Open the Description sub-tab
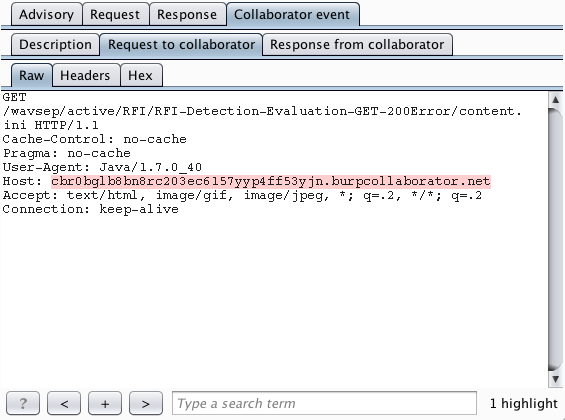 [x=55, y=45]
